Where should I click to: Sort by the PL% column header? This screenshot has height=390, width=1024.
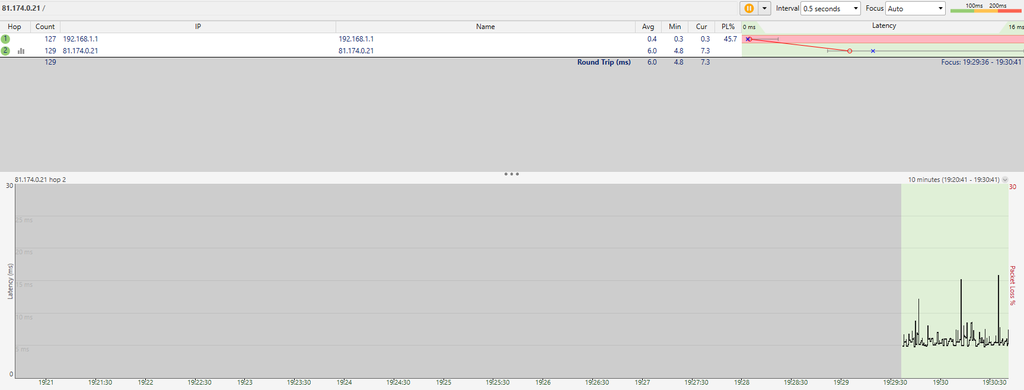pos(729,27)
